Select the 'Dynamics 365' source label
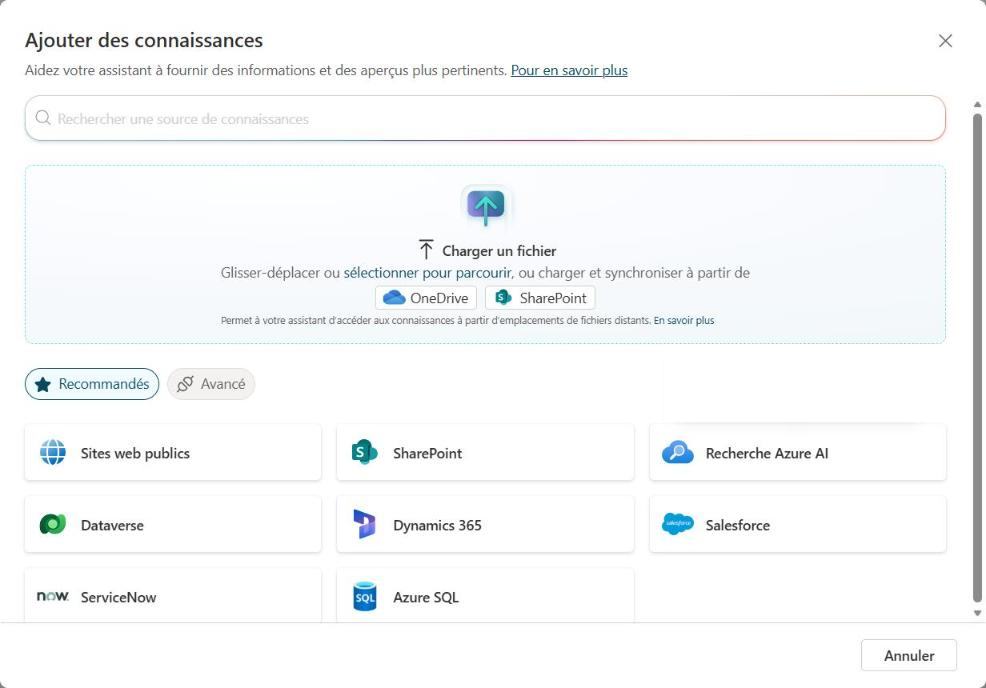The height and width of the screenshot is (688, 986). [x=437, y=525]
